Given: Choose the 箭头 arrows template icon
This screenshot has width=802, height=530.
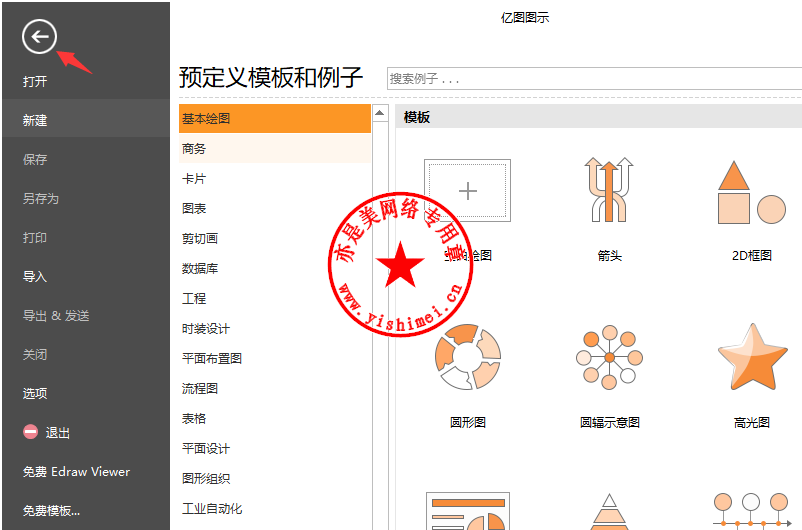Looking at the screenshot, I should (x=609, y=189).
